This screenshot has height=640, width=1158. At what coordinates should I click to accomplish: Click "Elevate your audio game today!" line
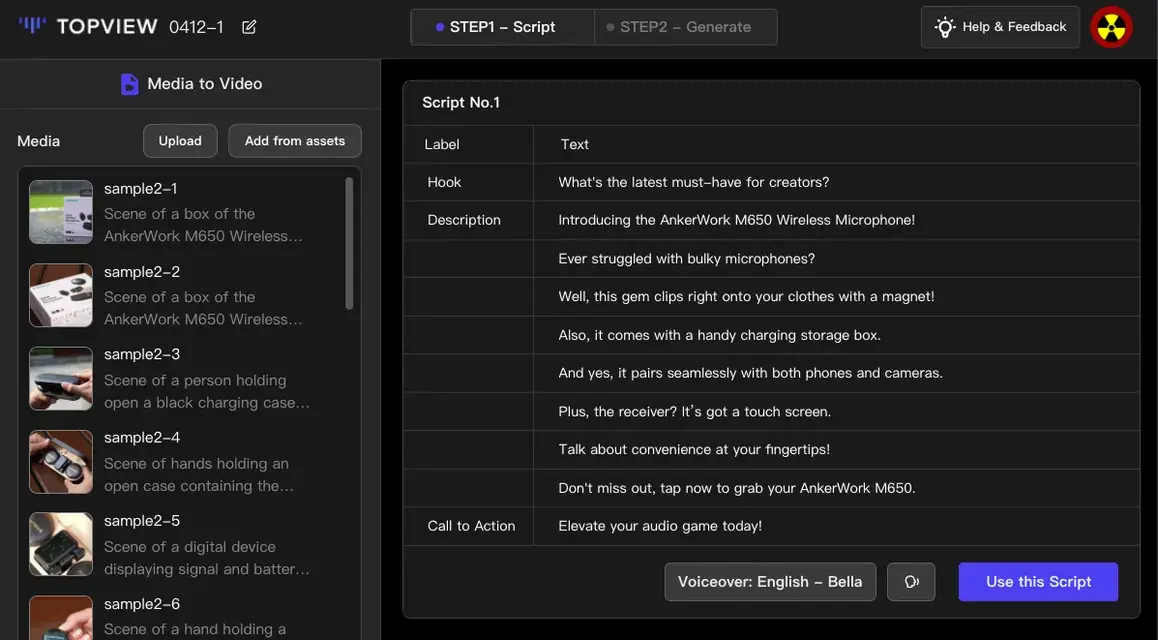[660, 526]
